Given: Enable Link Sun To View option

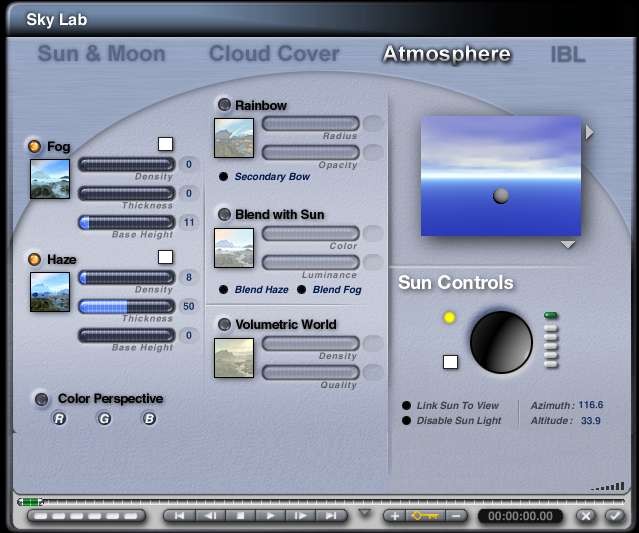Looking at the screenshot, I should [x=407, y=405].
